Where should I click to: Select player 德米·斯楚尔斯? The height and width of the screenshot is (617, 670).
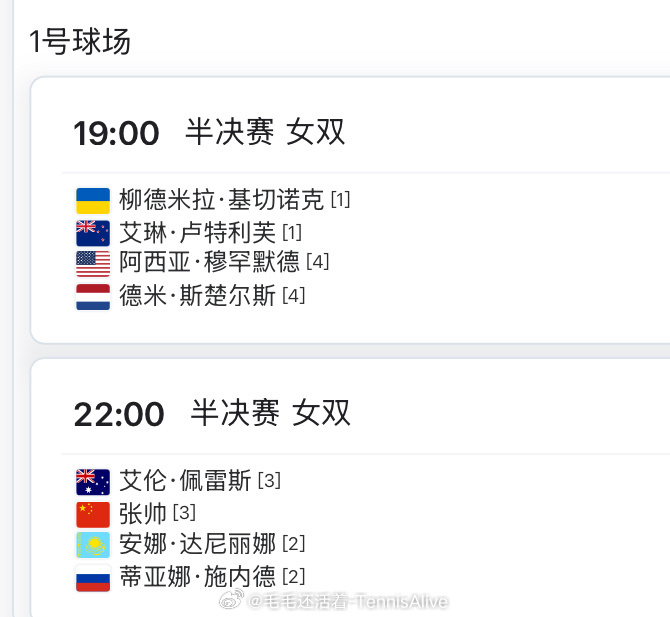pyautogui.click(x=197, y=295)
